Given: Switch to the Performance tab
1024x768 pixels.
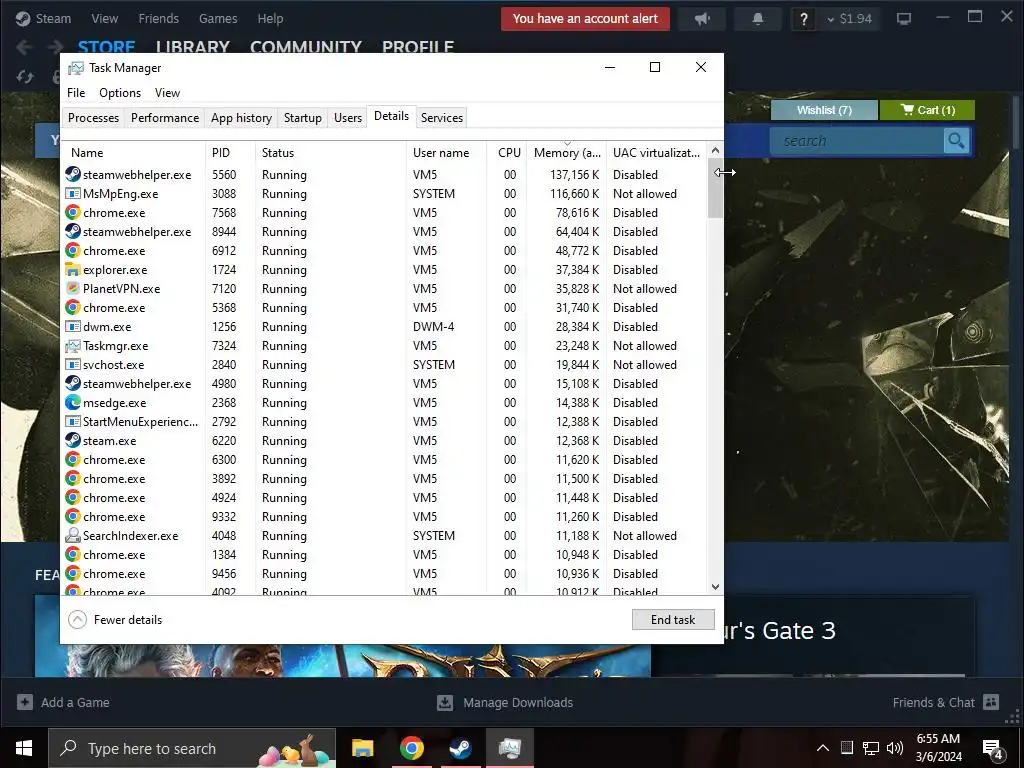Looking at the screenshot, I should (165, 118).
